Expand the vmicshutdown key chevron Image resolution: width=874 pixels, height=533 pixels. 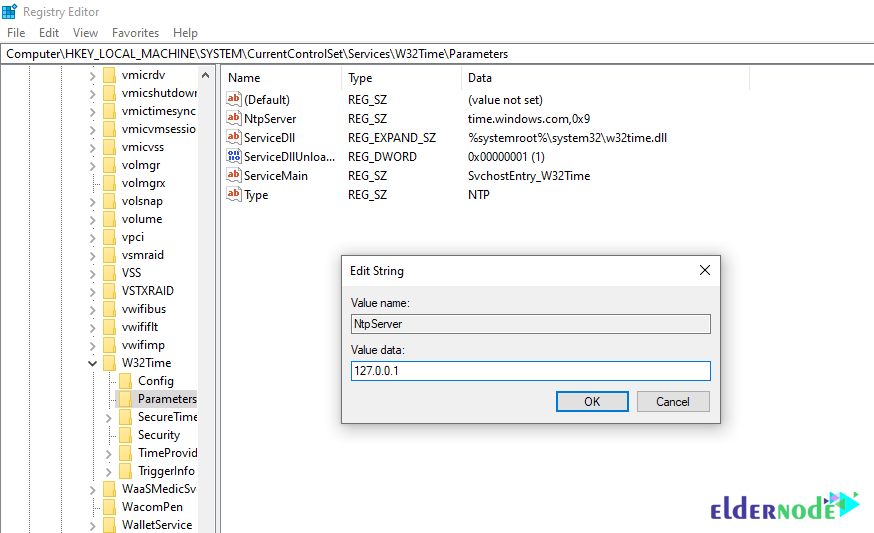tap(93, 94)
